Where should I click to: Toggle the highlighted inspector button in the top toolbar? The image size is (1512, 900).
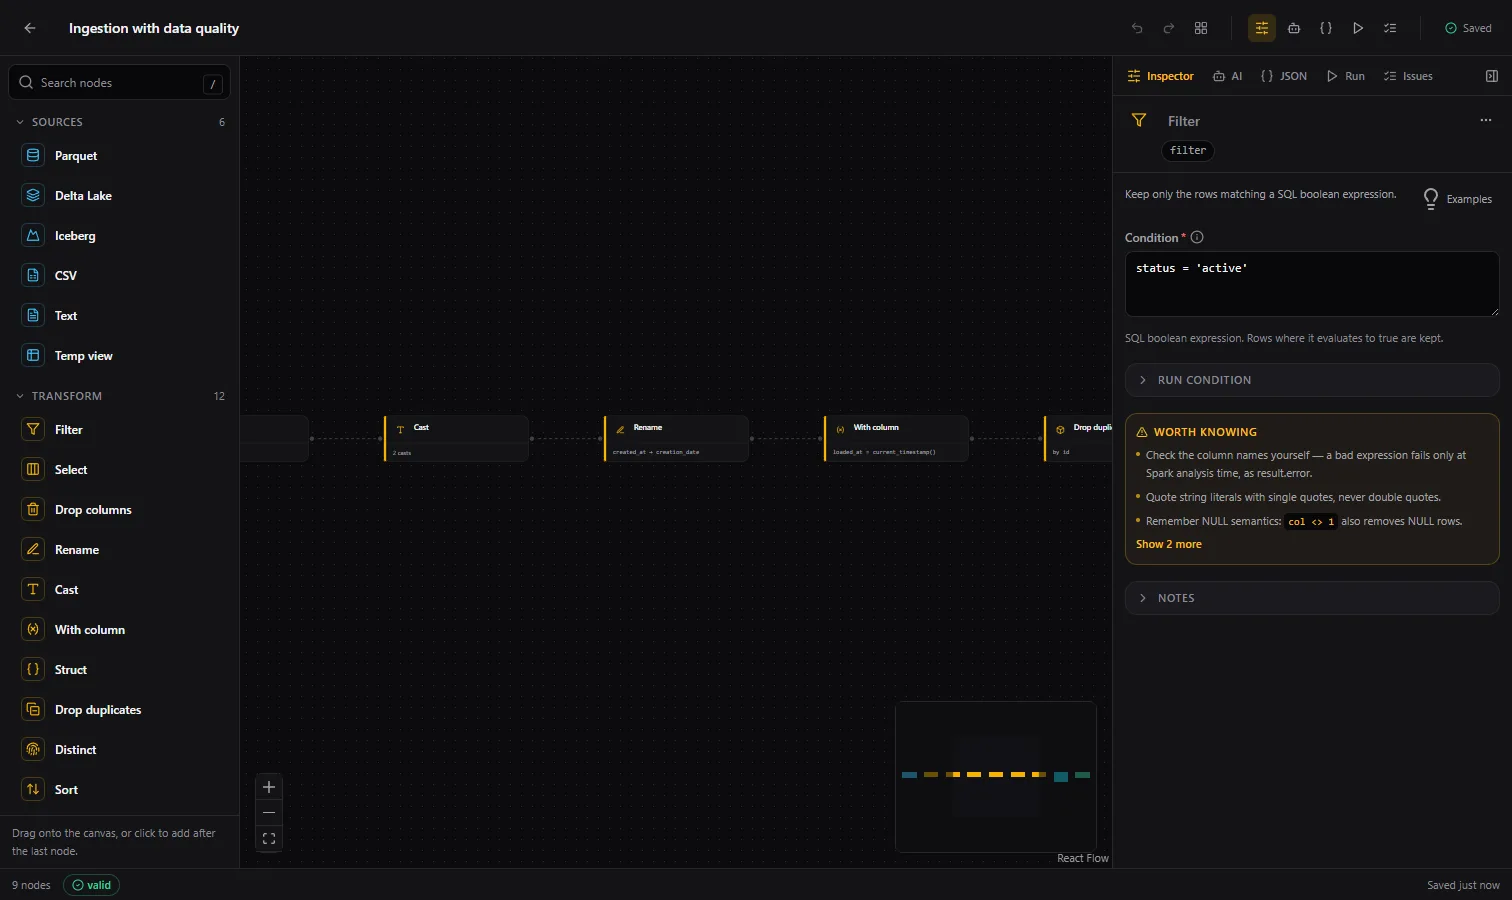(1262, 28)
